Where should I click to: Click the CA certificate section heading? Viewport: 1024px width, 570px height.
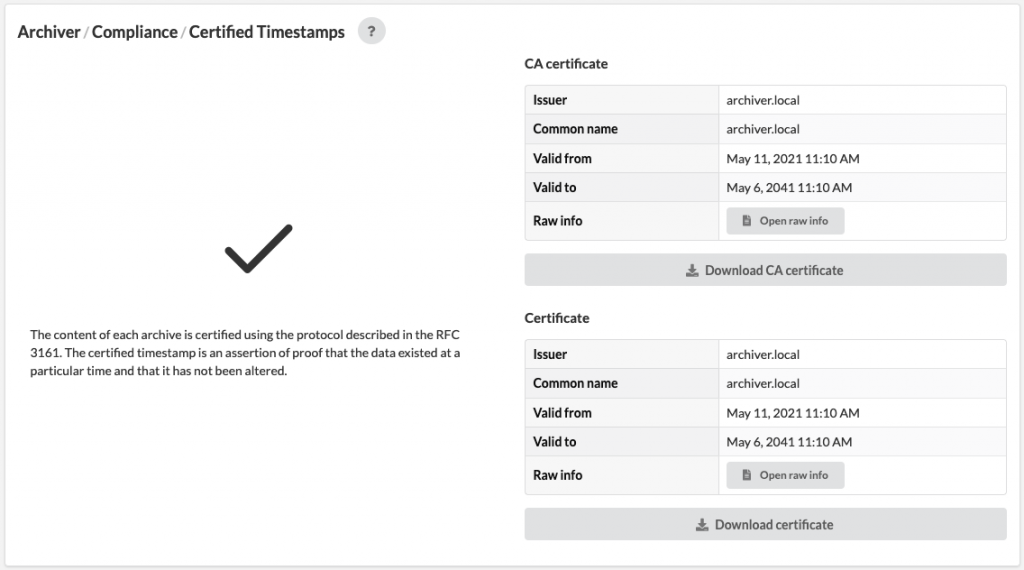(x=566, y=63)
